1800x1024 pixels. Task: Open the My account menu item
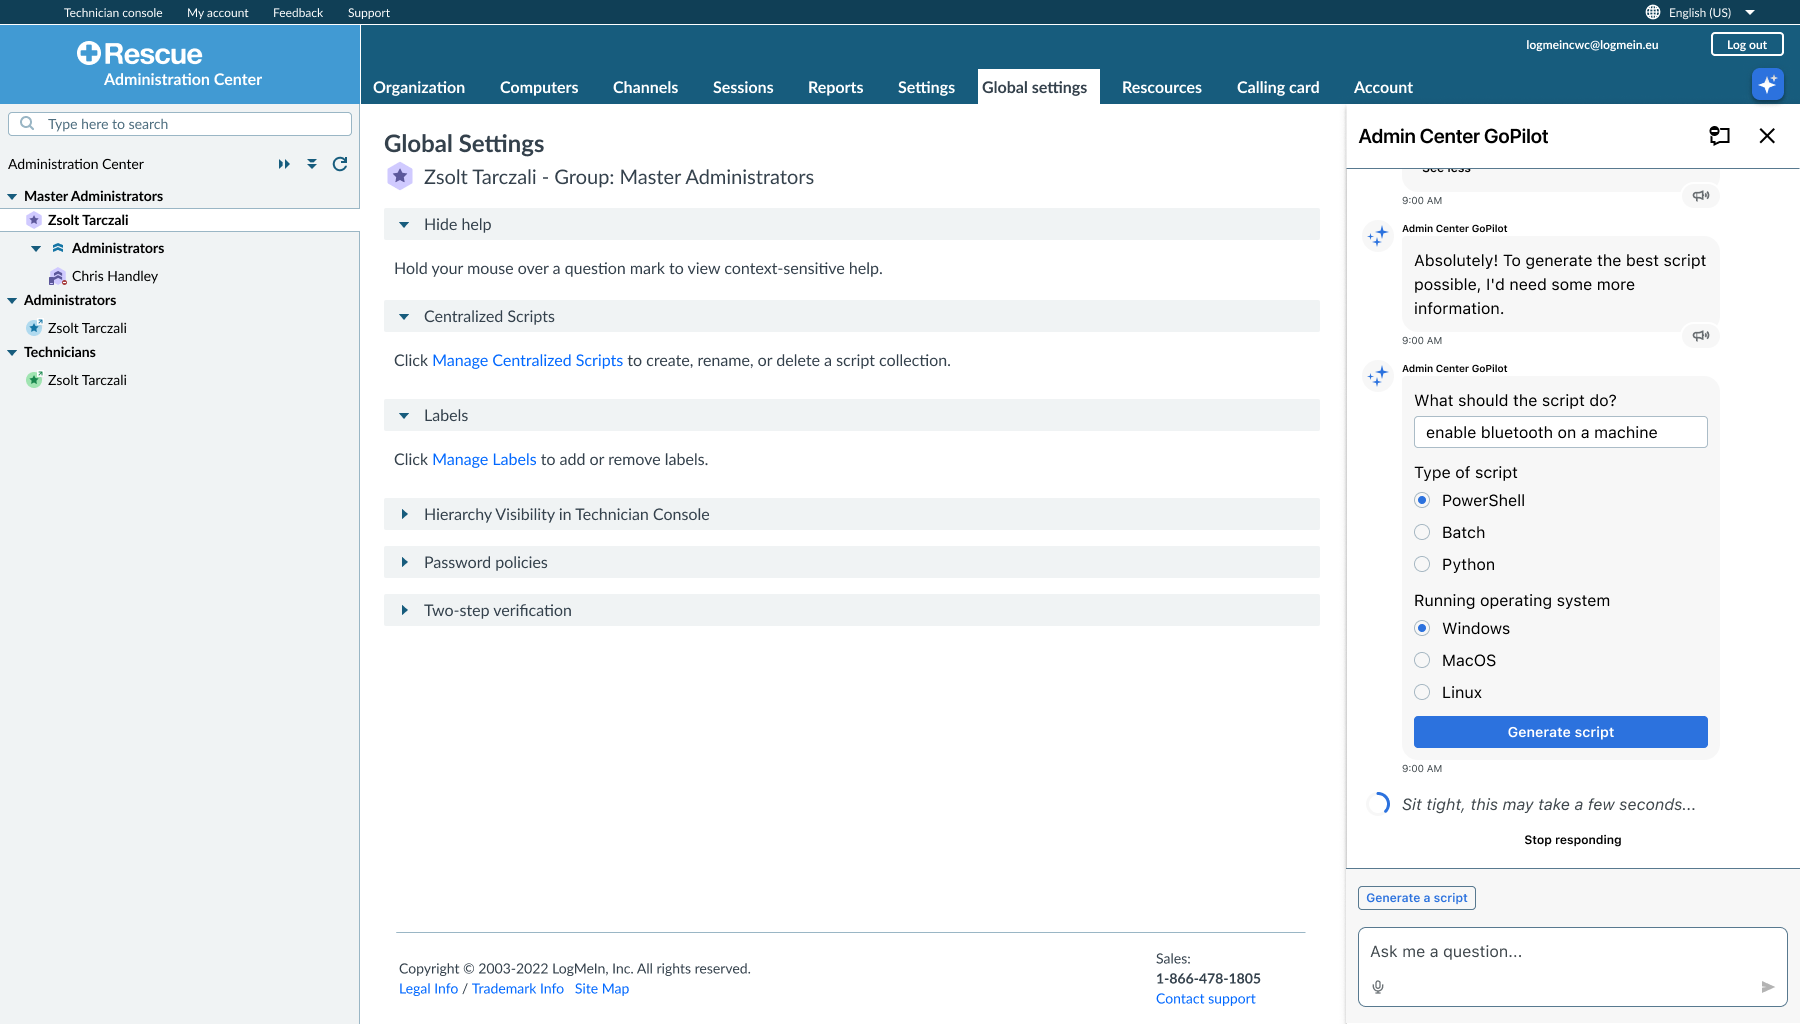[217, 12]
